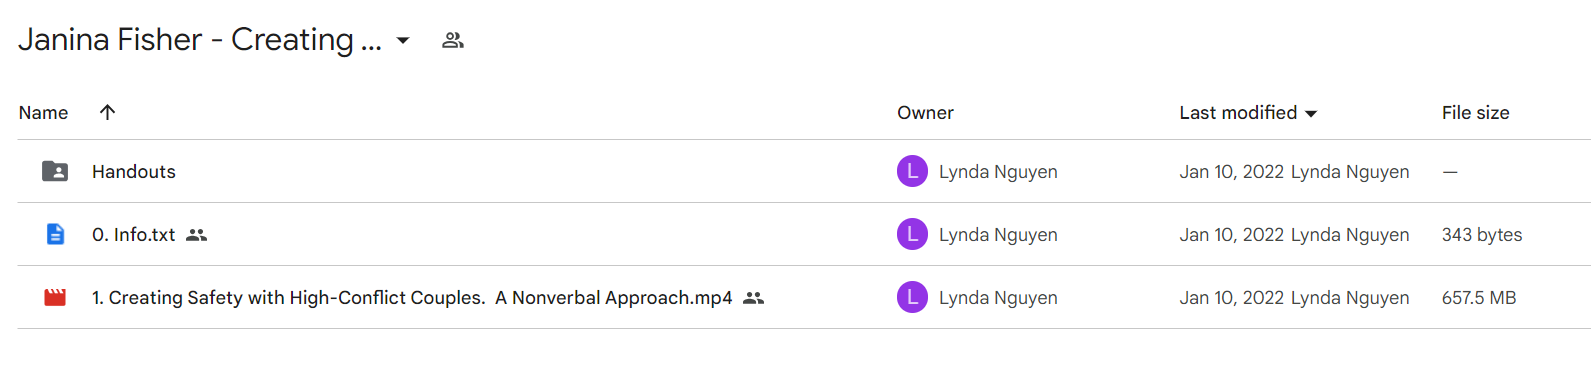
Task: Select the 657.5 MB file size cell
Action: 1479,298
